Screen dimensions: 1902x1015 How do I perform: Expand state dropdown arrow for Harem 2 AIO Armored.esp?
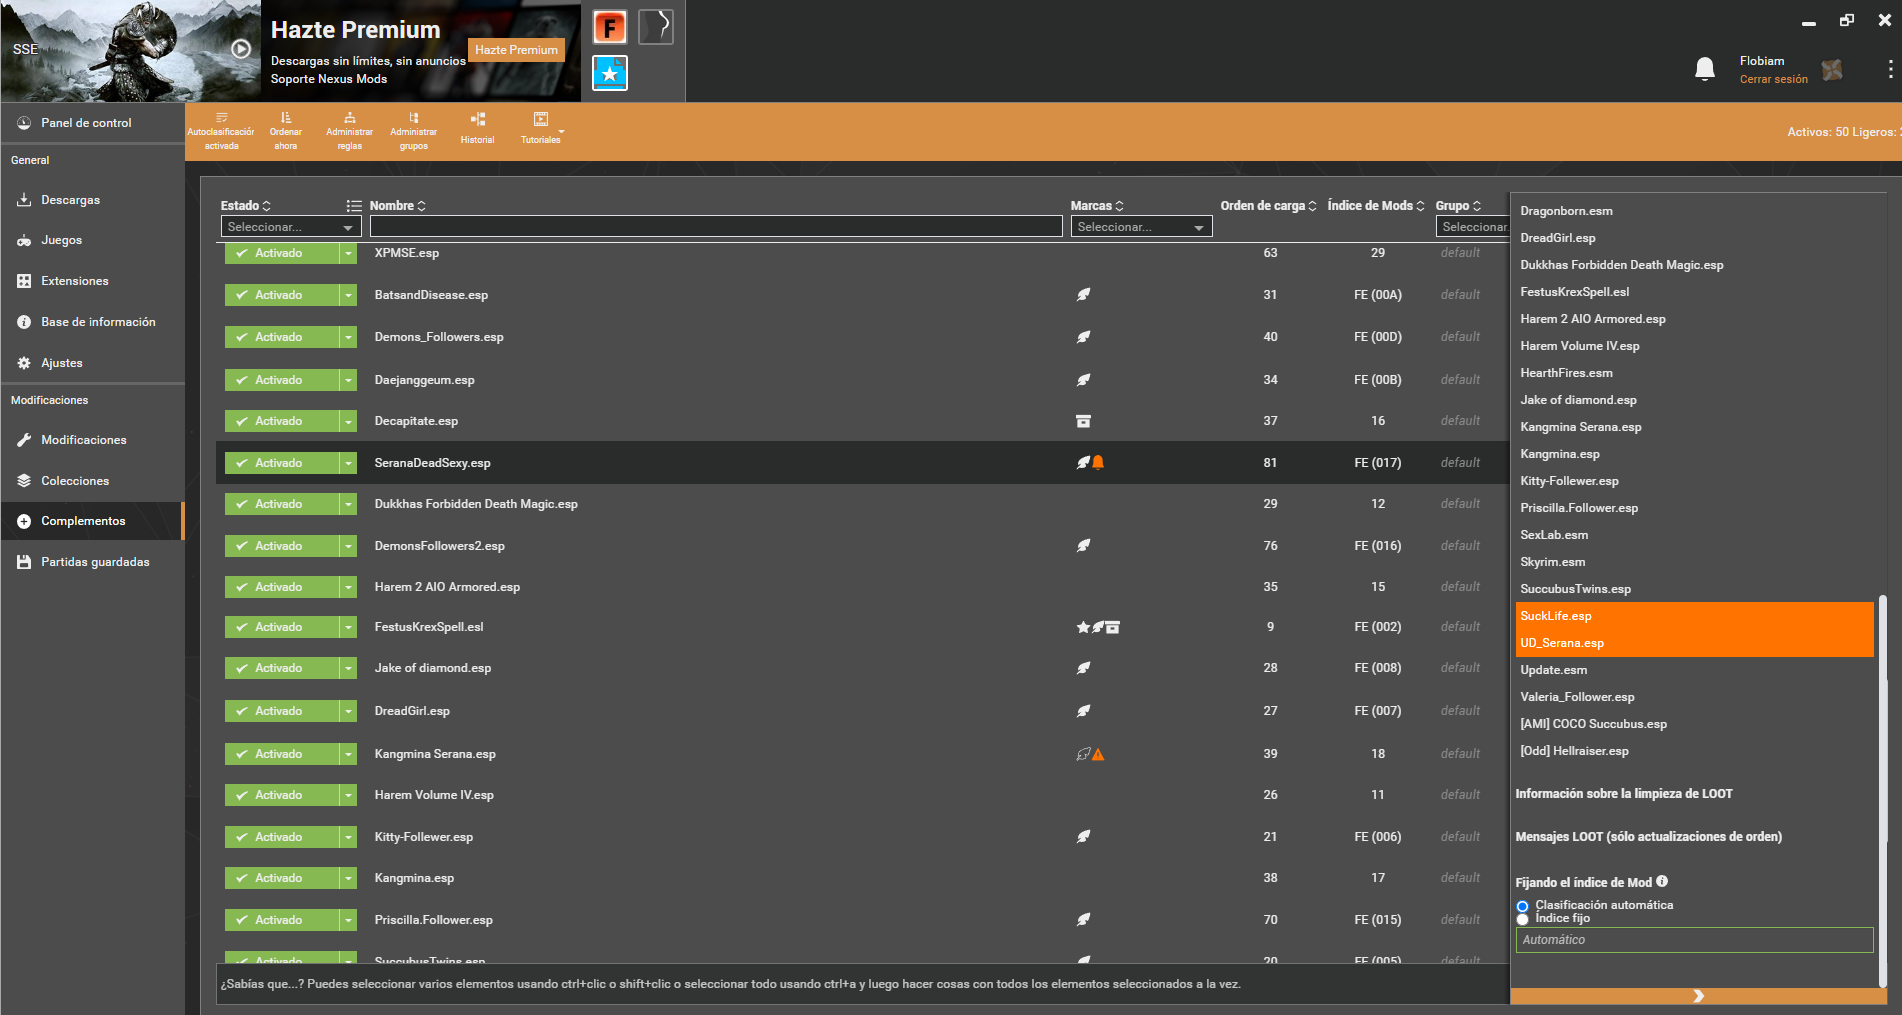click(x=348, y=587)
